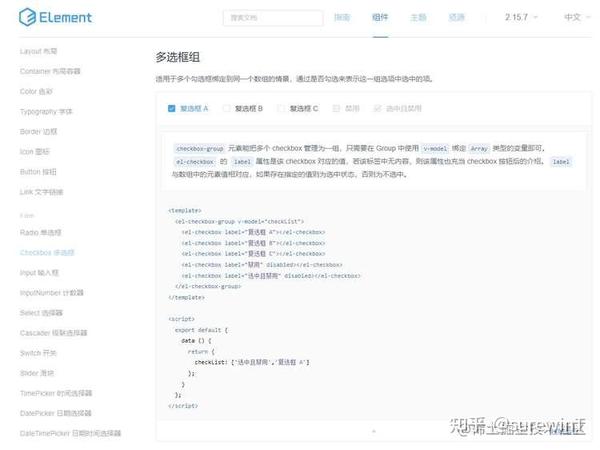Open DateTimePicker 日期时间选择器 in the sidebar

[x=70, y=433]
